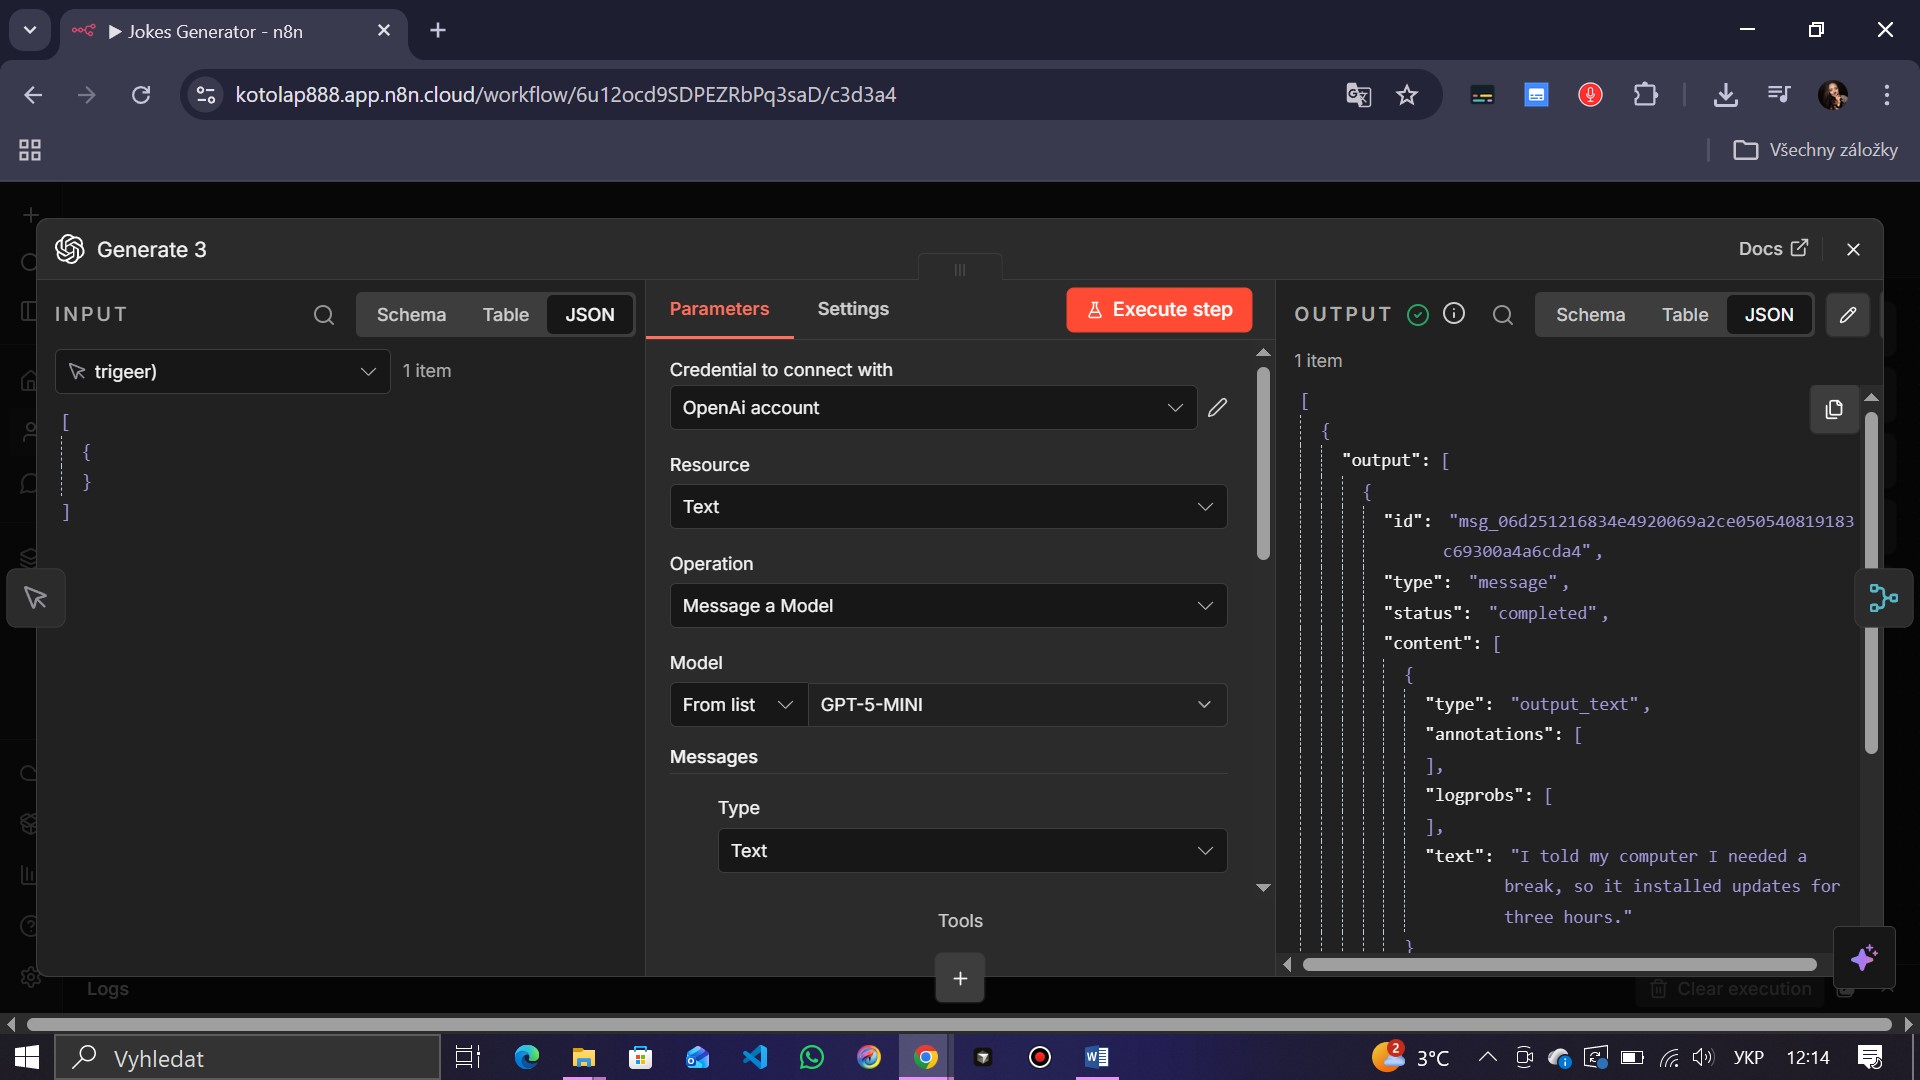
Task: Close the Jokes Generator browser tab
Action: [384, 31]
